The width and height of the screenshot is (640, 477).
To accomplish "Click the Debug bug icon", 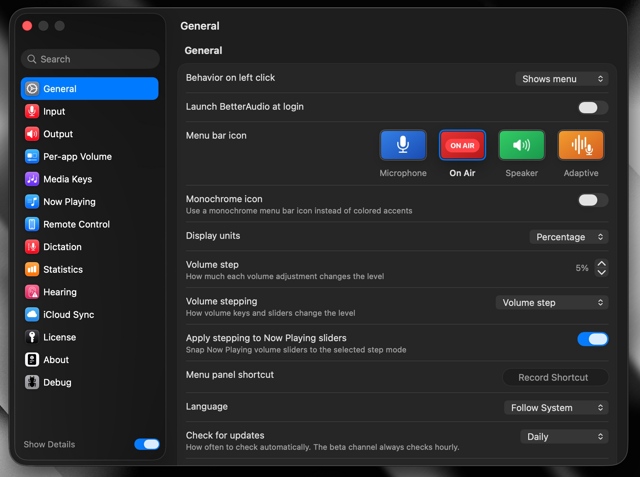I will click(32, 382).
